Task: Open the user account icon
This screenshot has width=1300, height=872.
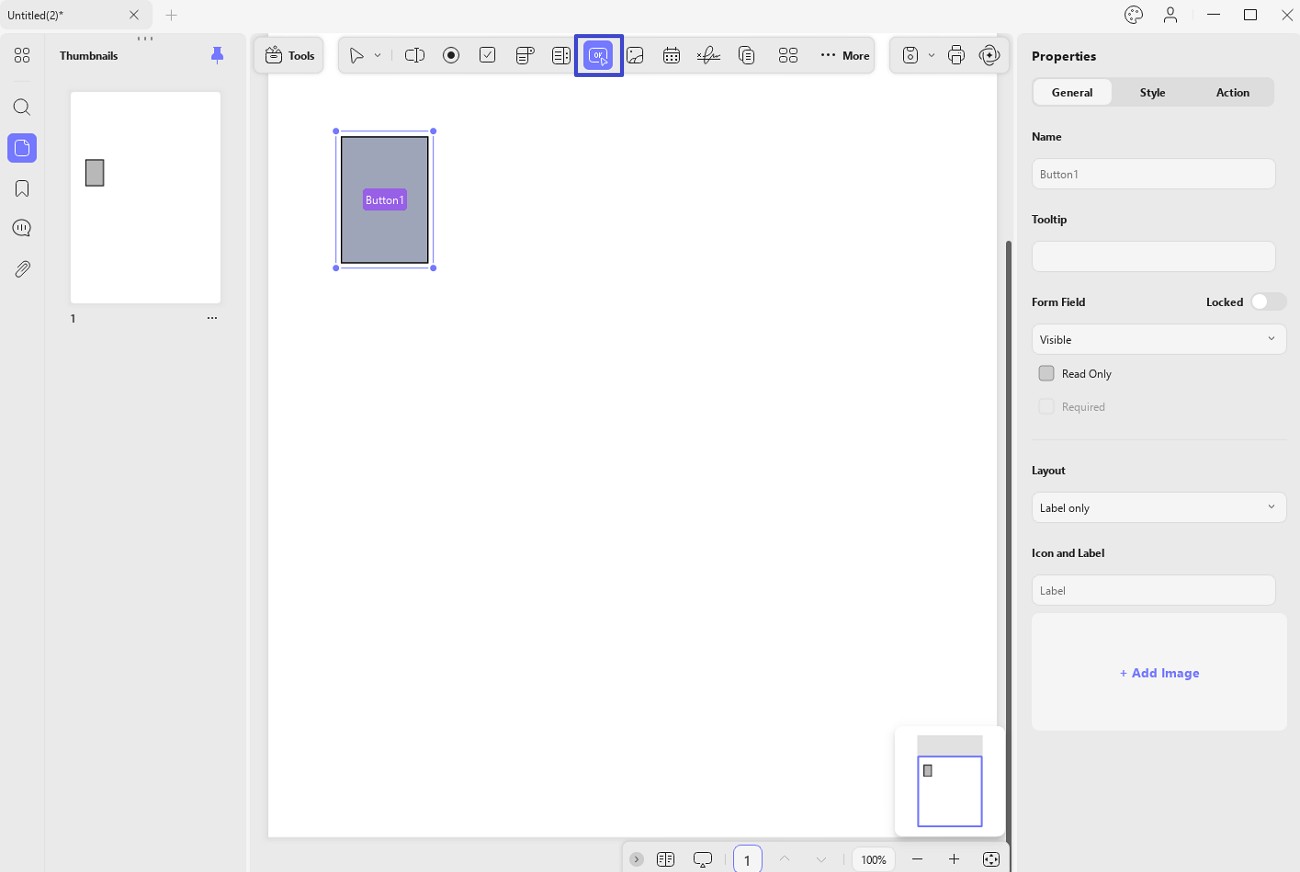Action: (x=1170, y=15)
